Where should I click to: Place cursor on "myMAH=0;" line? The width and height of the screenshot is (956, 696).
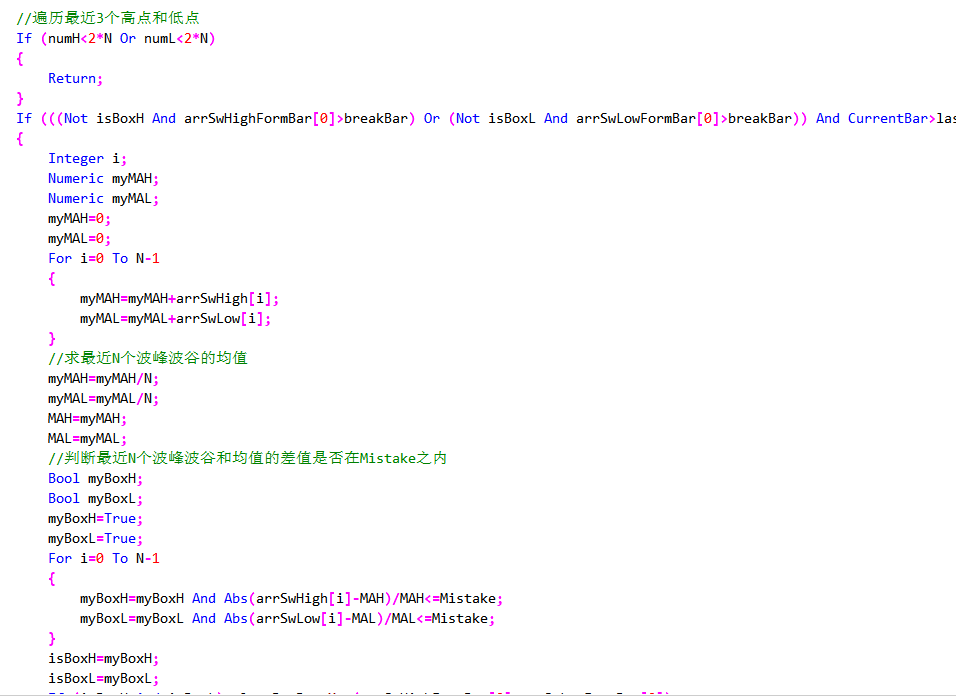pos(79,218)
